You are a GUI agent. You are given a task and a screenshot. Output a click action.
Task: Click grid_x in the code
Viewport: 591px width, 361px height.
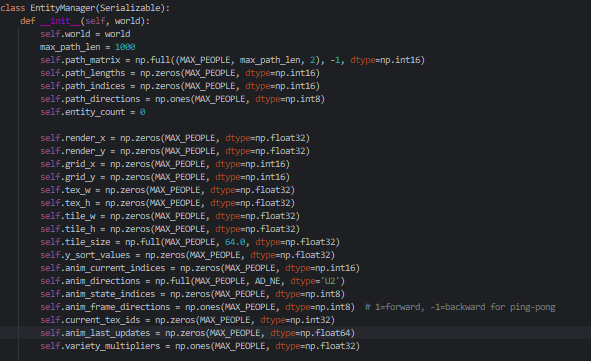tap(80, 164)
